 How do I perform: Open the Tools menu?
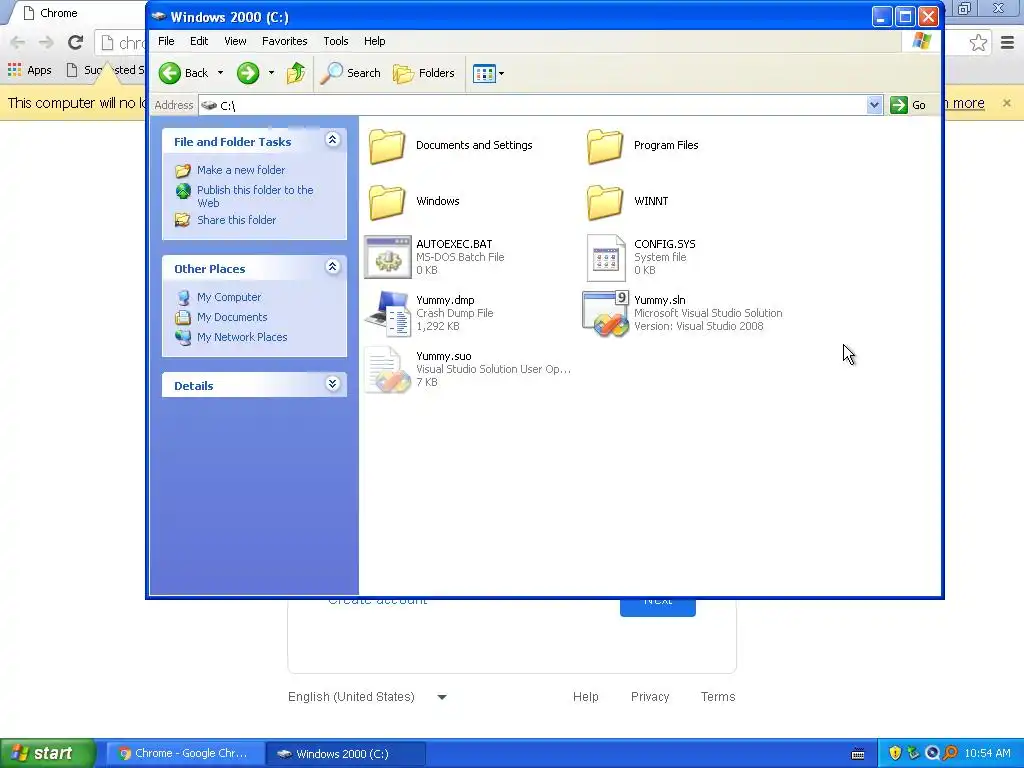click(x=336, y=41)
